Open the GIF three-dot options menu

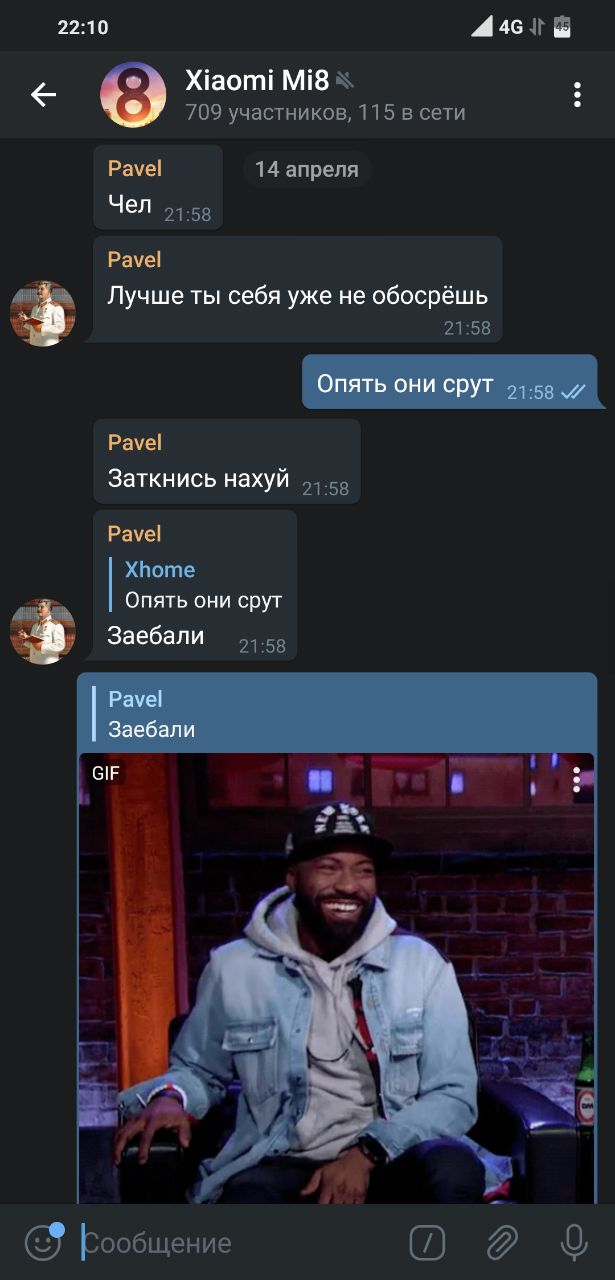(576, 780)
